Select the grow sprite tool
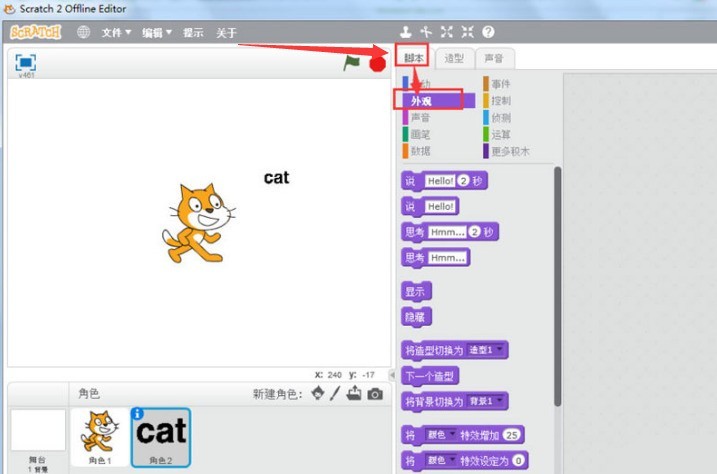 click(x=447, y=32)
